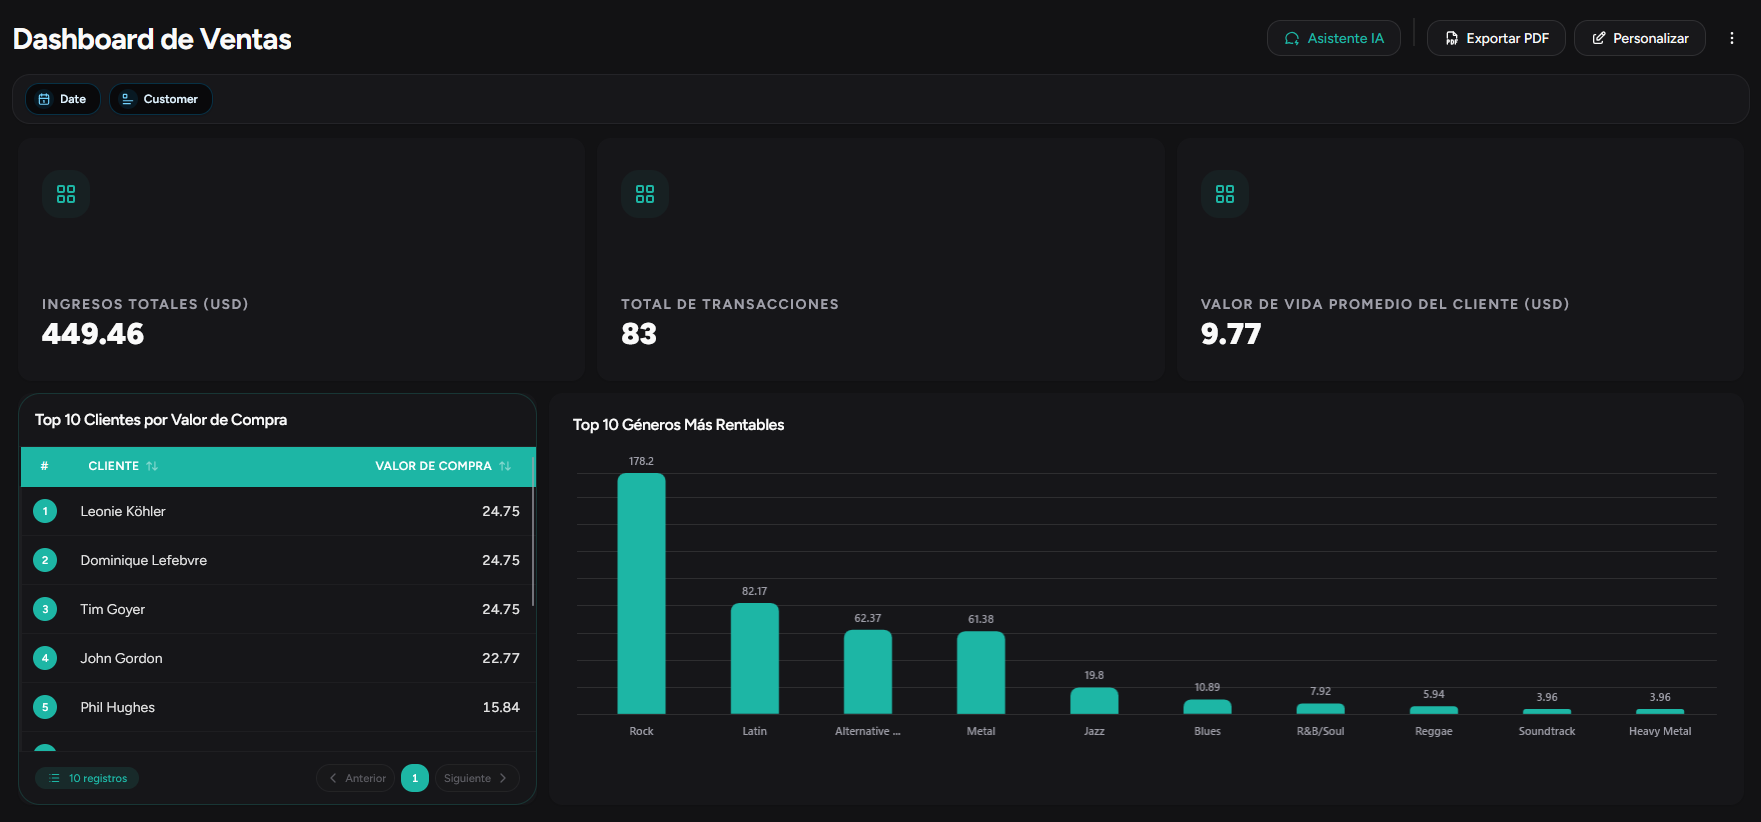Click the 178.2 value label
Viewport: 1761px width, 822px height.
pos(641,461)
